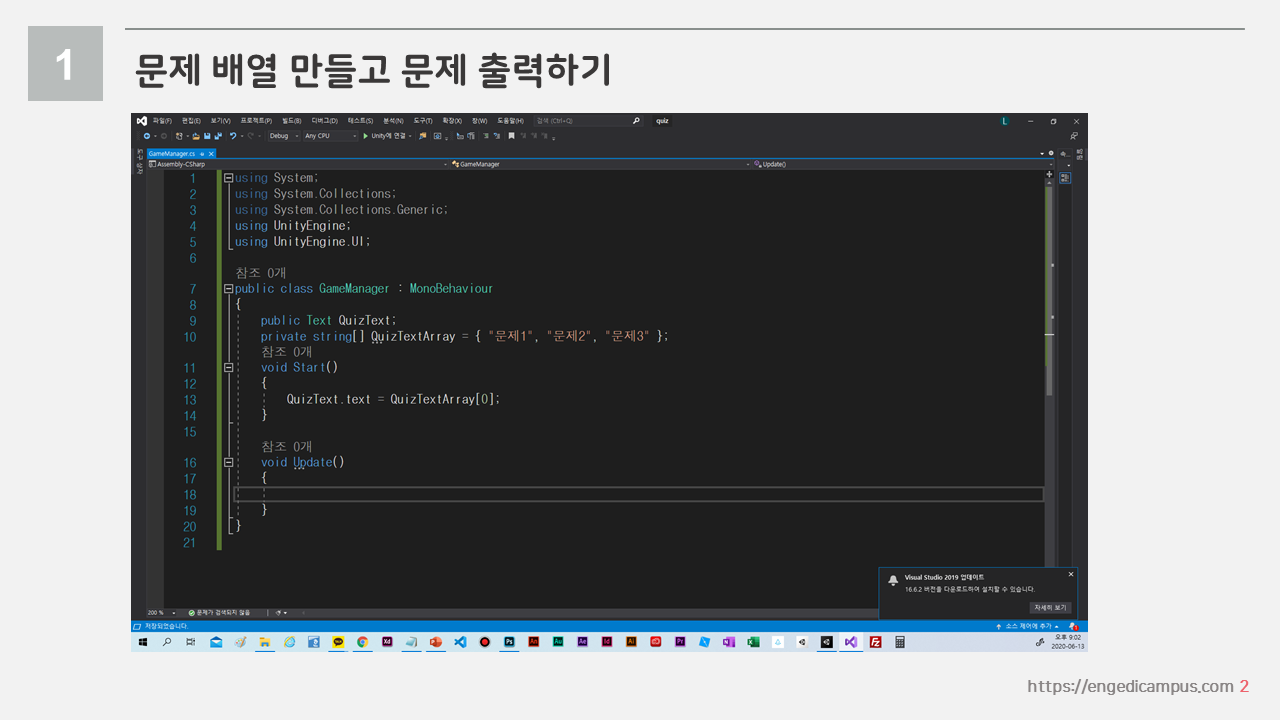Click the user account avatar L
This screenshot has width=1280, height=720.
click(1005, 121)
